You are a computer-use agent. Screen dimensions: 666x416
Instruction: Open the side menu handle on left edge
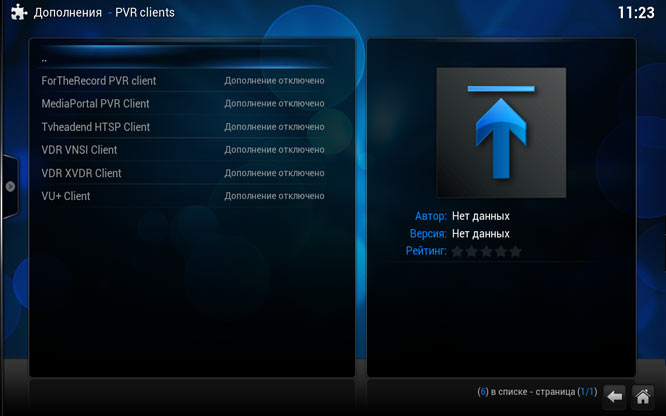click(9, 186)
